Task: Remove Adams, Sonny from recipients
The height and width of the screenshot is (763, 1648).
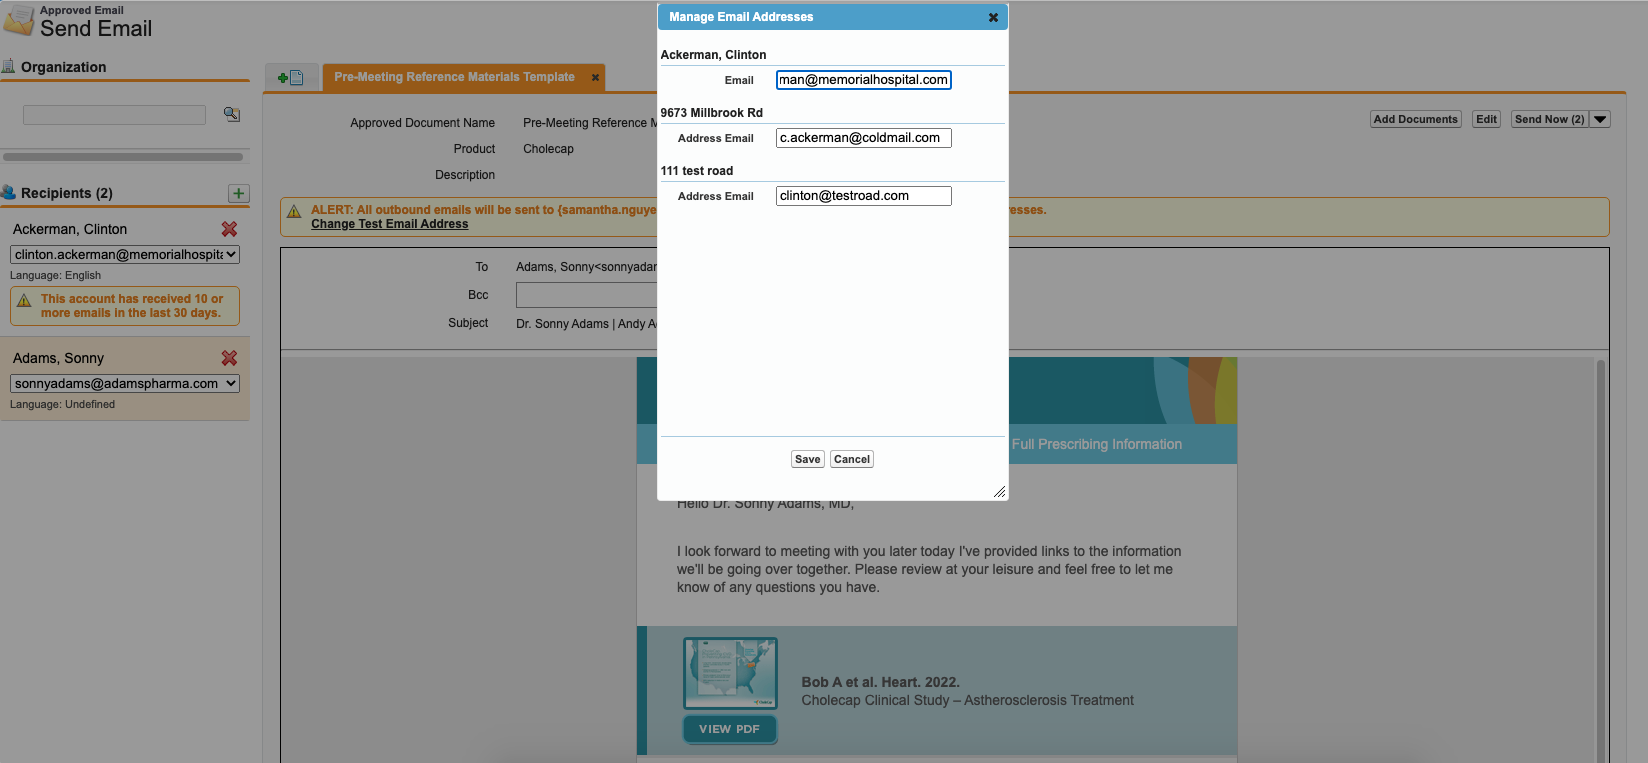Action: pos(229,358)
